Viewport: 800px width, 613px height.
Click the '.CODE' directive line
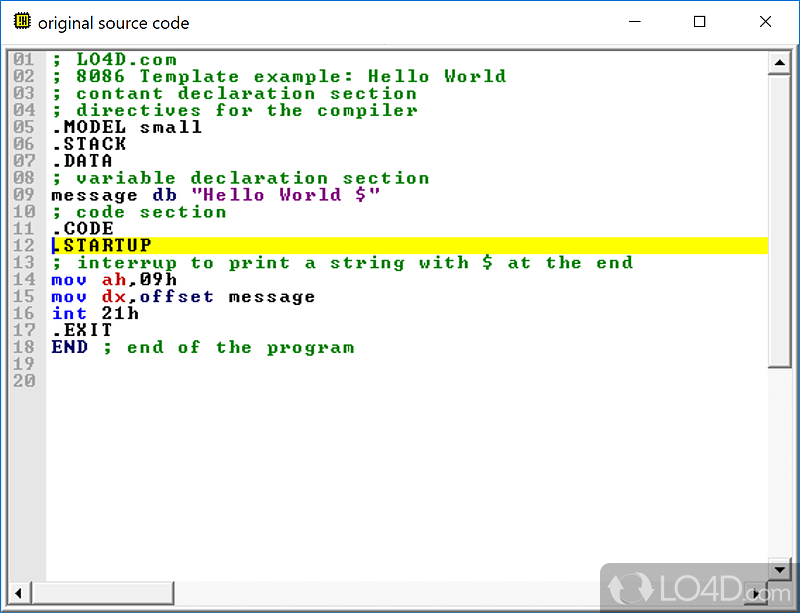tap(82, 229)
